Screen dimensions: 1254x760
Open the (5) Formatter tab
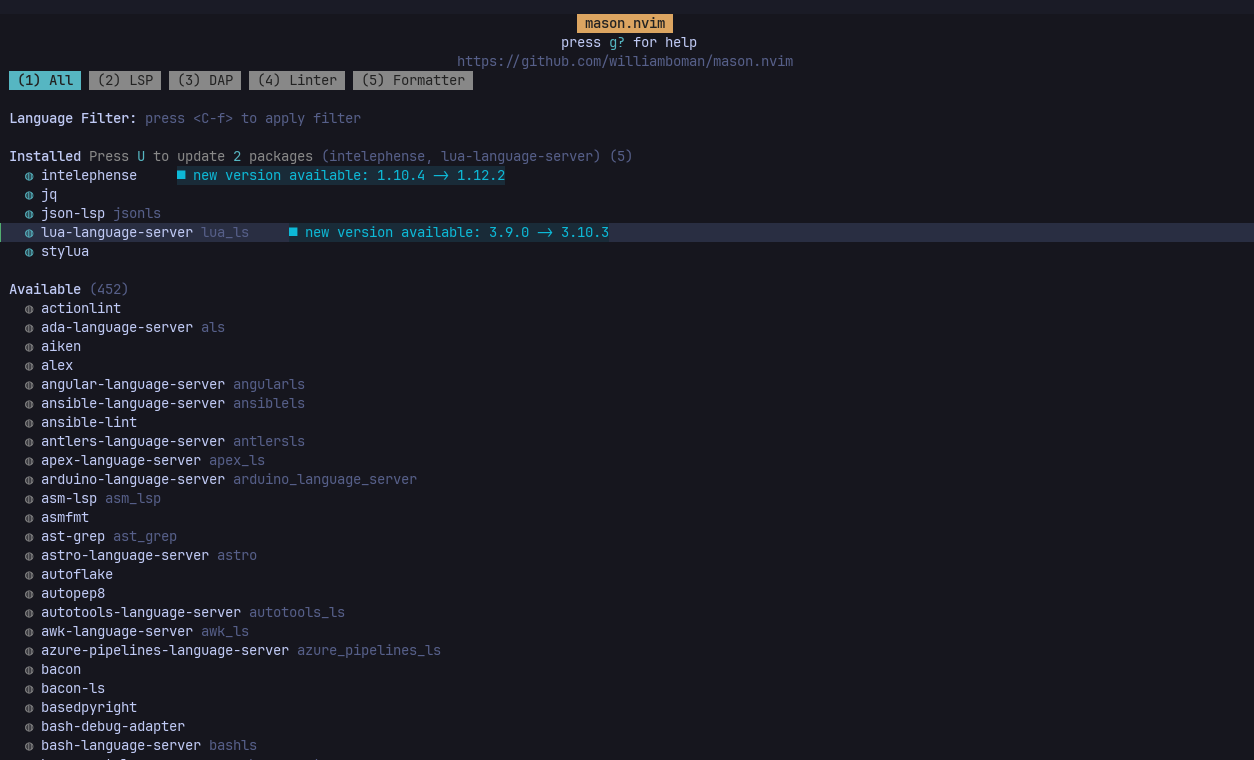413,80
